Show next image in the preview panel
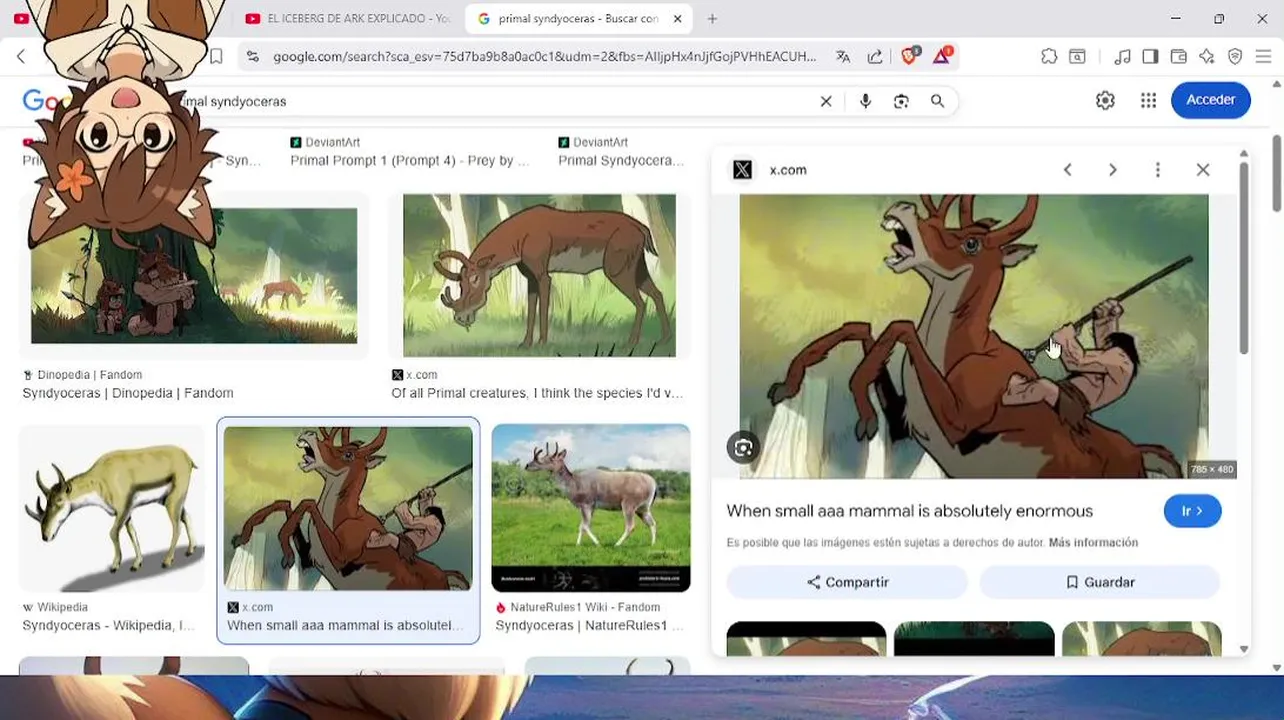This screenshot has width=1284, height=720. [x=1112, y=170]
